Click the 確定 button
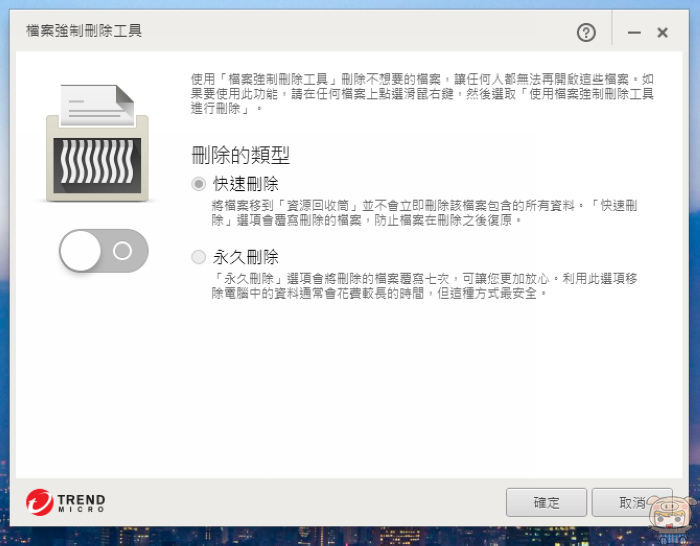 click(546, 502)
